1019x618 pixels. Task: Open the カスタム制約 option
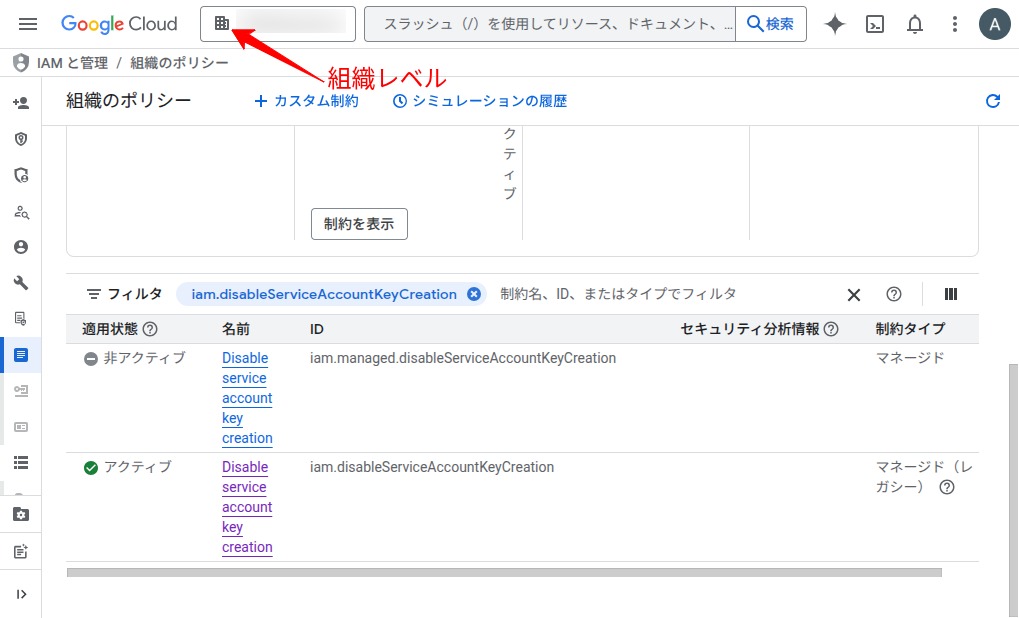click(306, 101)
